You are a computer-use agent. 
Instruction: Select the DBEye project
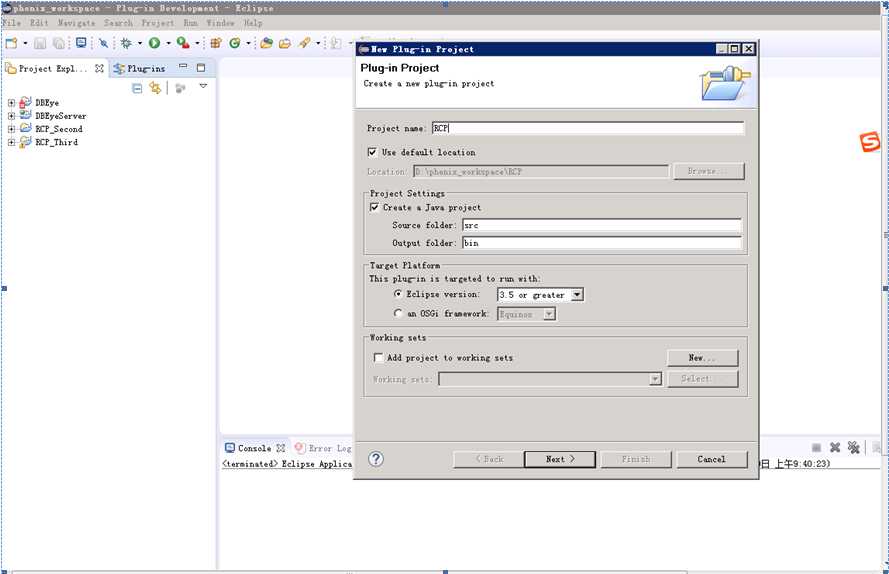(46, 103)
